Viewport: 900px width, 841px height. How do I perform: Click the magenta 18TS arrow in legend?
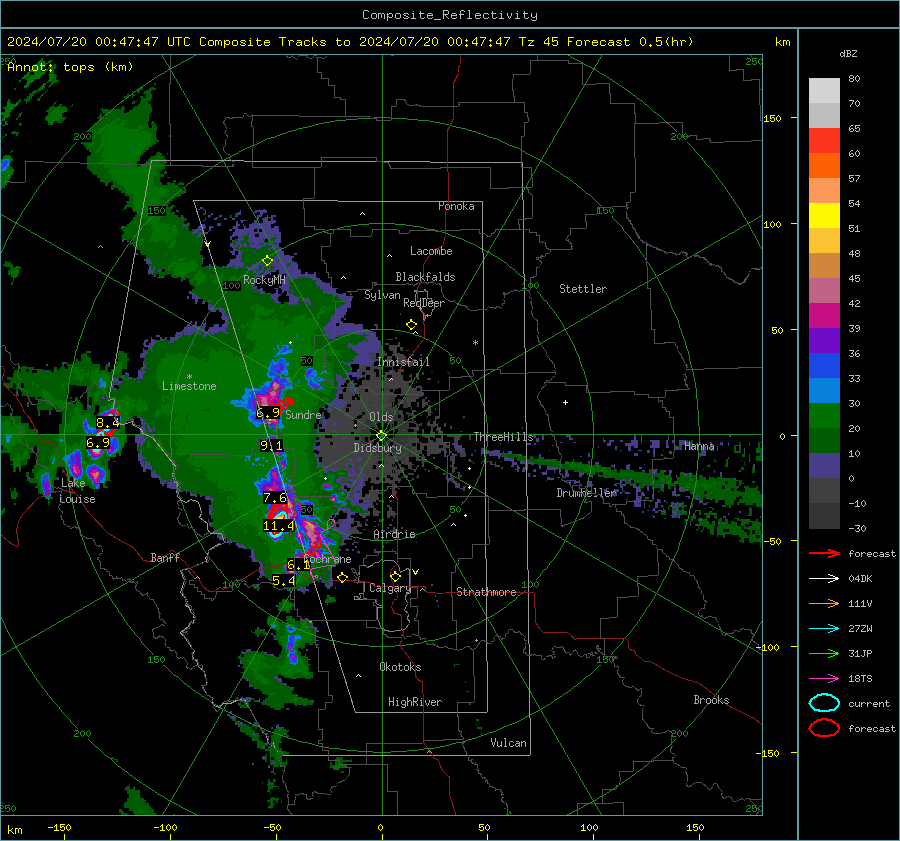tap(824, 679)
